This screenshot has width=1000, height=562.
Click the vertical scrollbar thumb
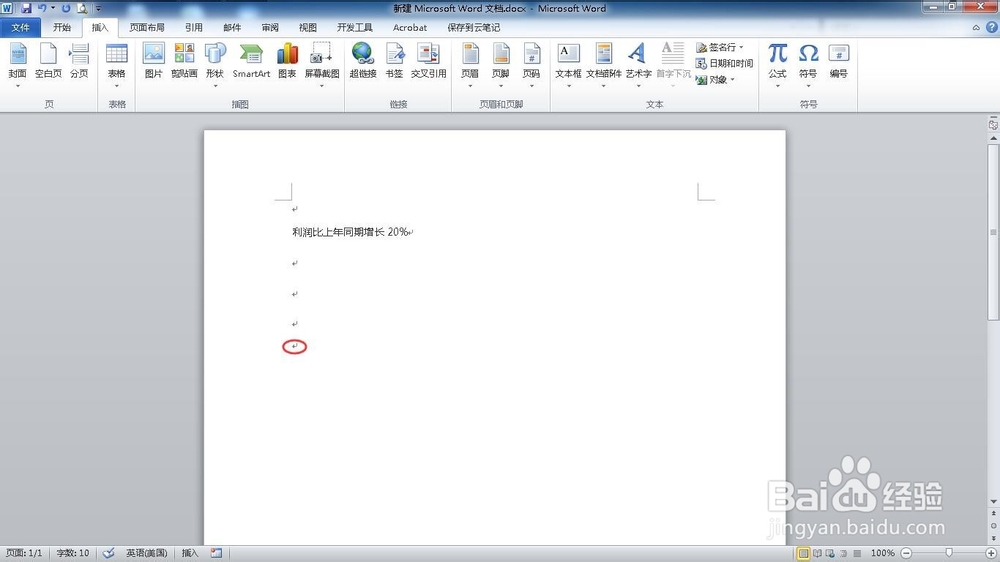[x=993, y=232]
